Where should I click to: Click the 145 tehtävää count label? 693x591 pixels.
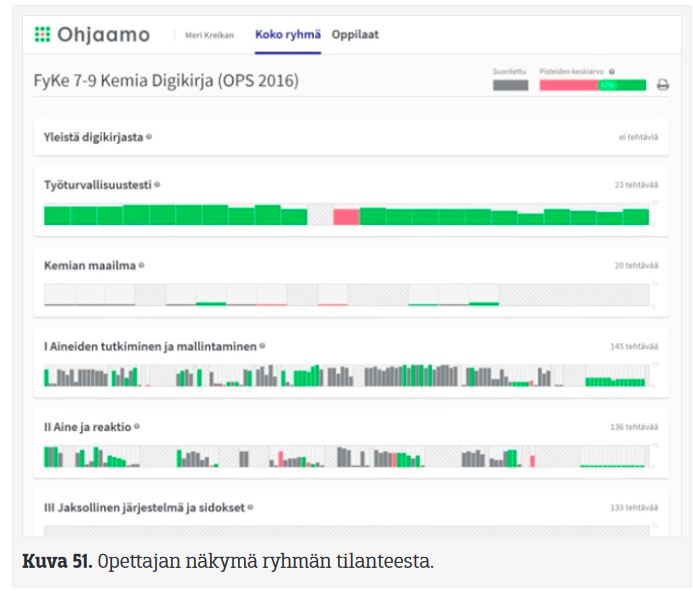(x=634, y=346)
